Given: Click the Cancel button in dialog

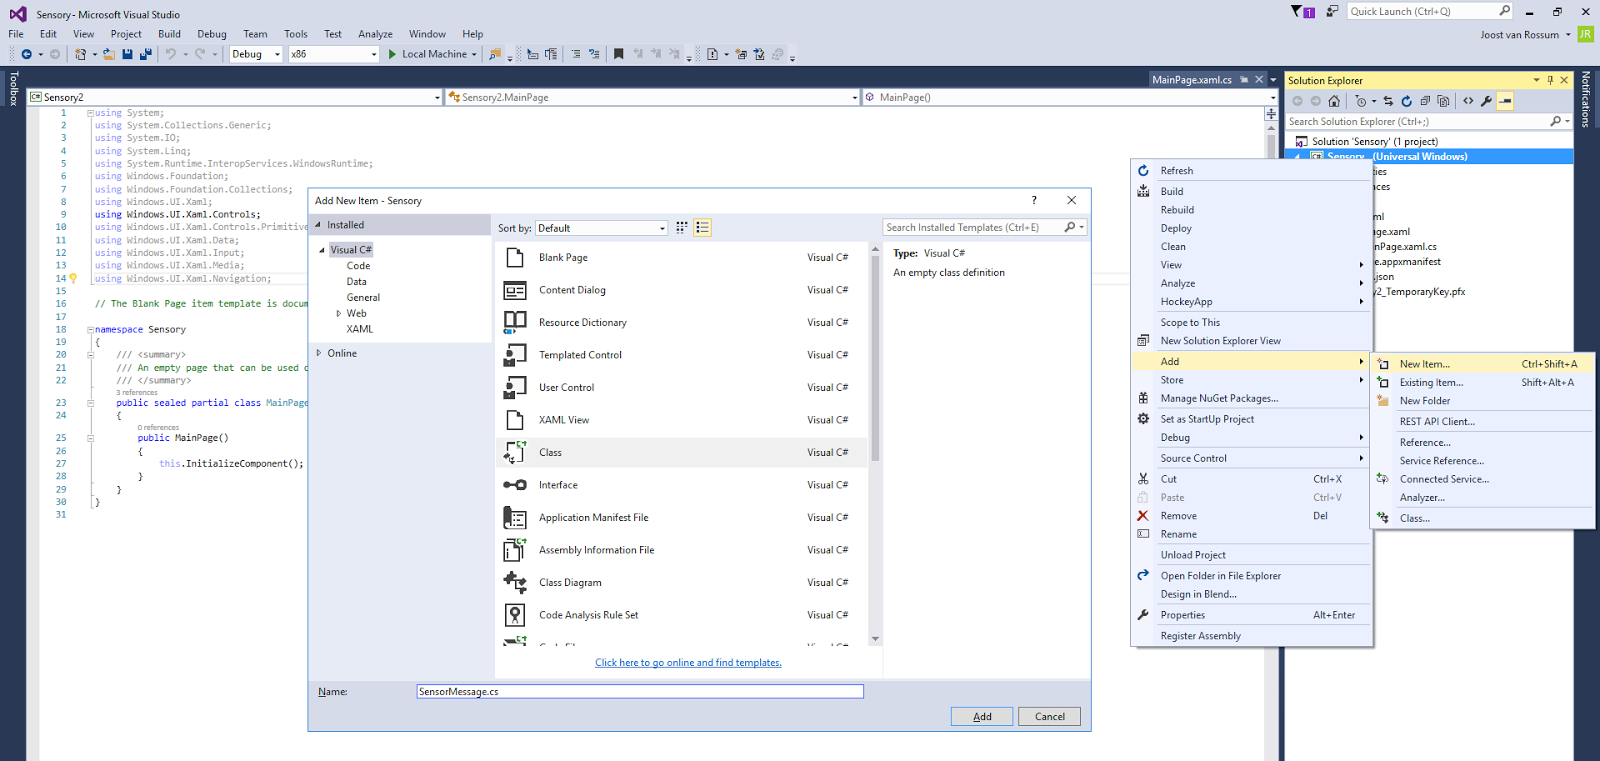Looking at the screenshot, I should point(1049,716).
